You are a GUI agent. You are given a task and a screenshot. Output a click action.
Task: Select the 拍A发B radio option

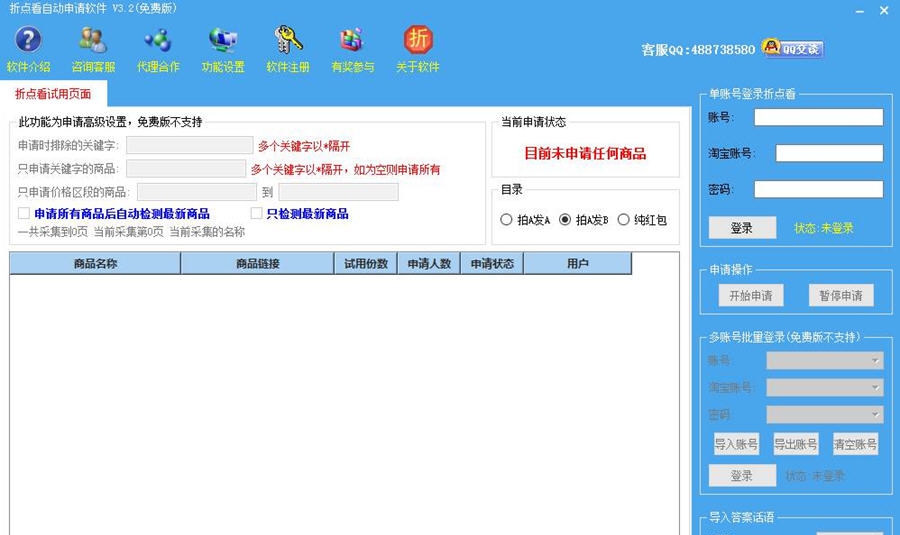[565, 220]
